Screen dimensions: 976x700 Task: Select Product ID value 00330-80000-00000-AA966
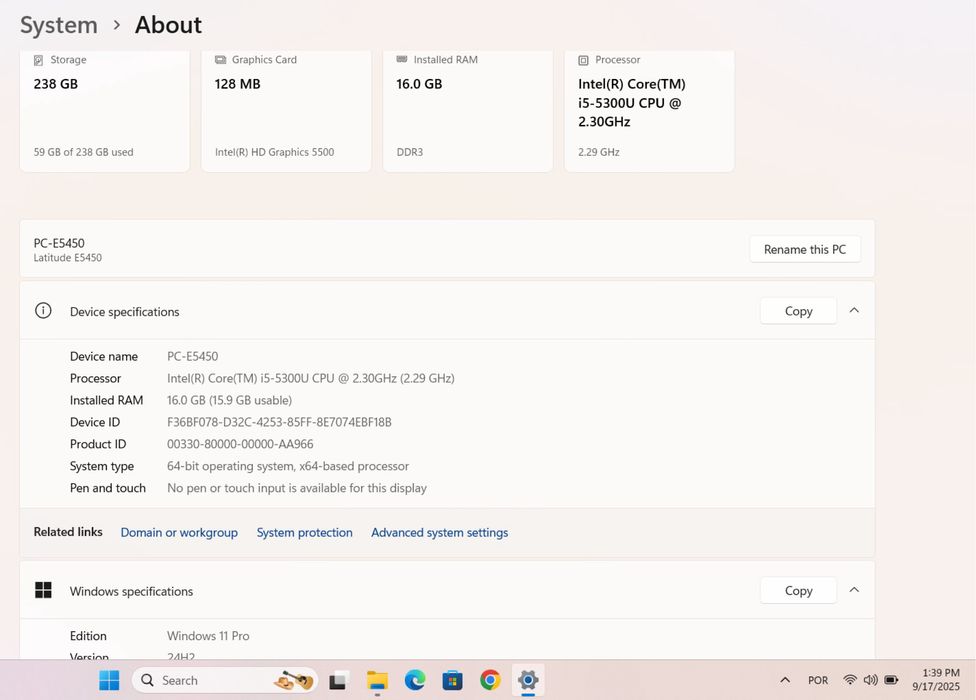240,444
